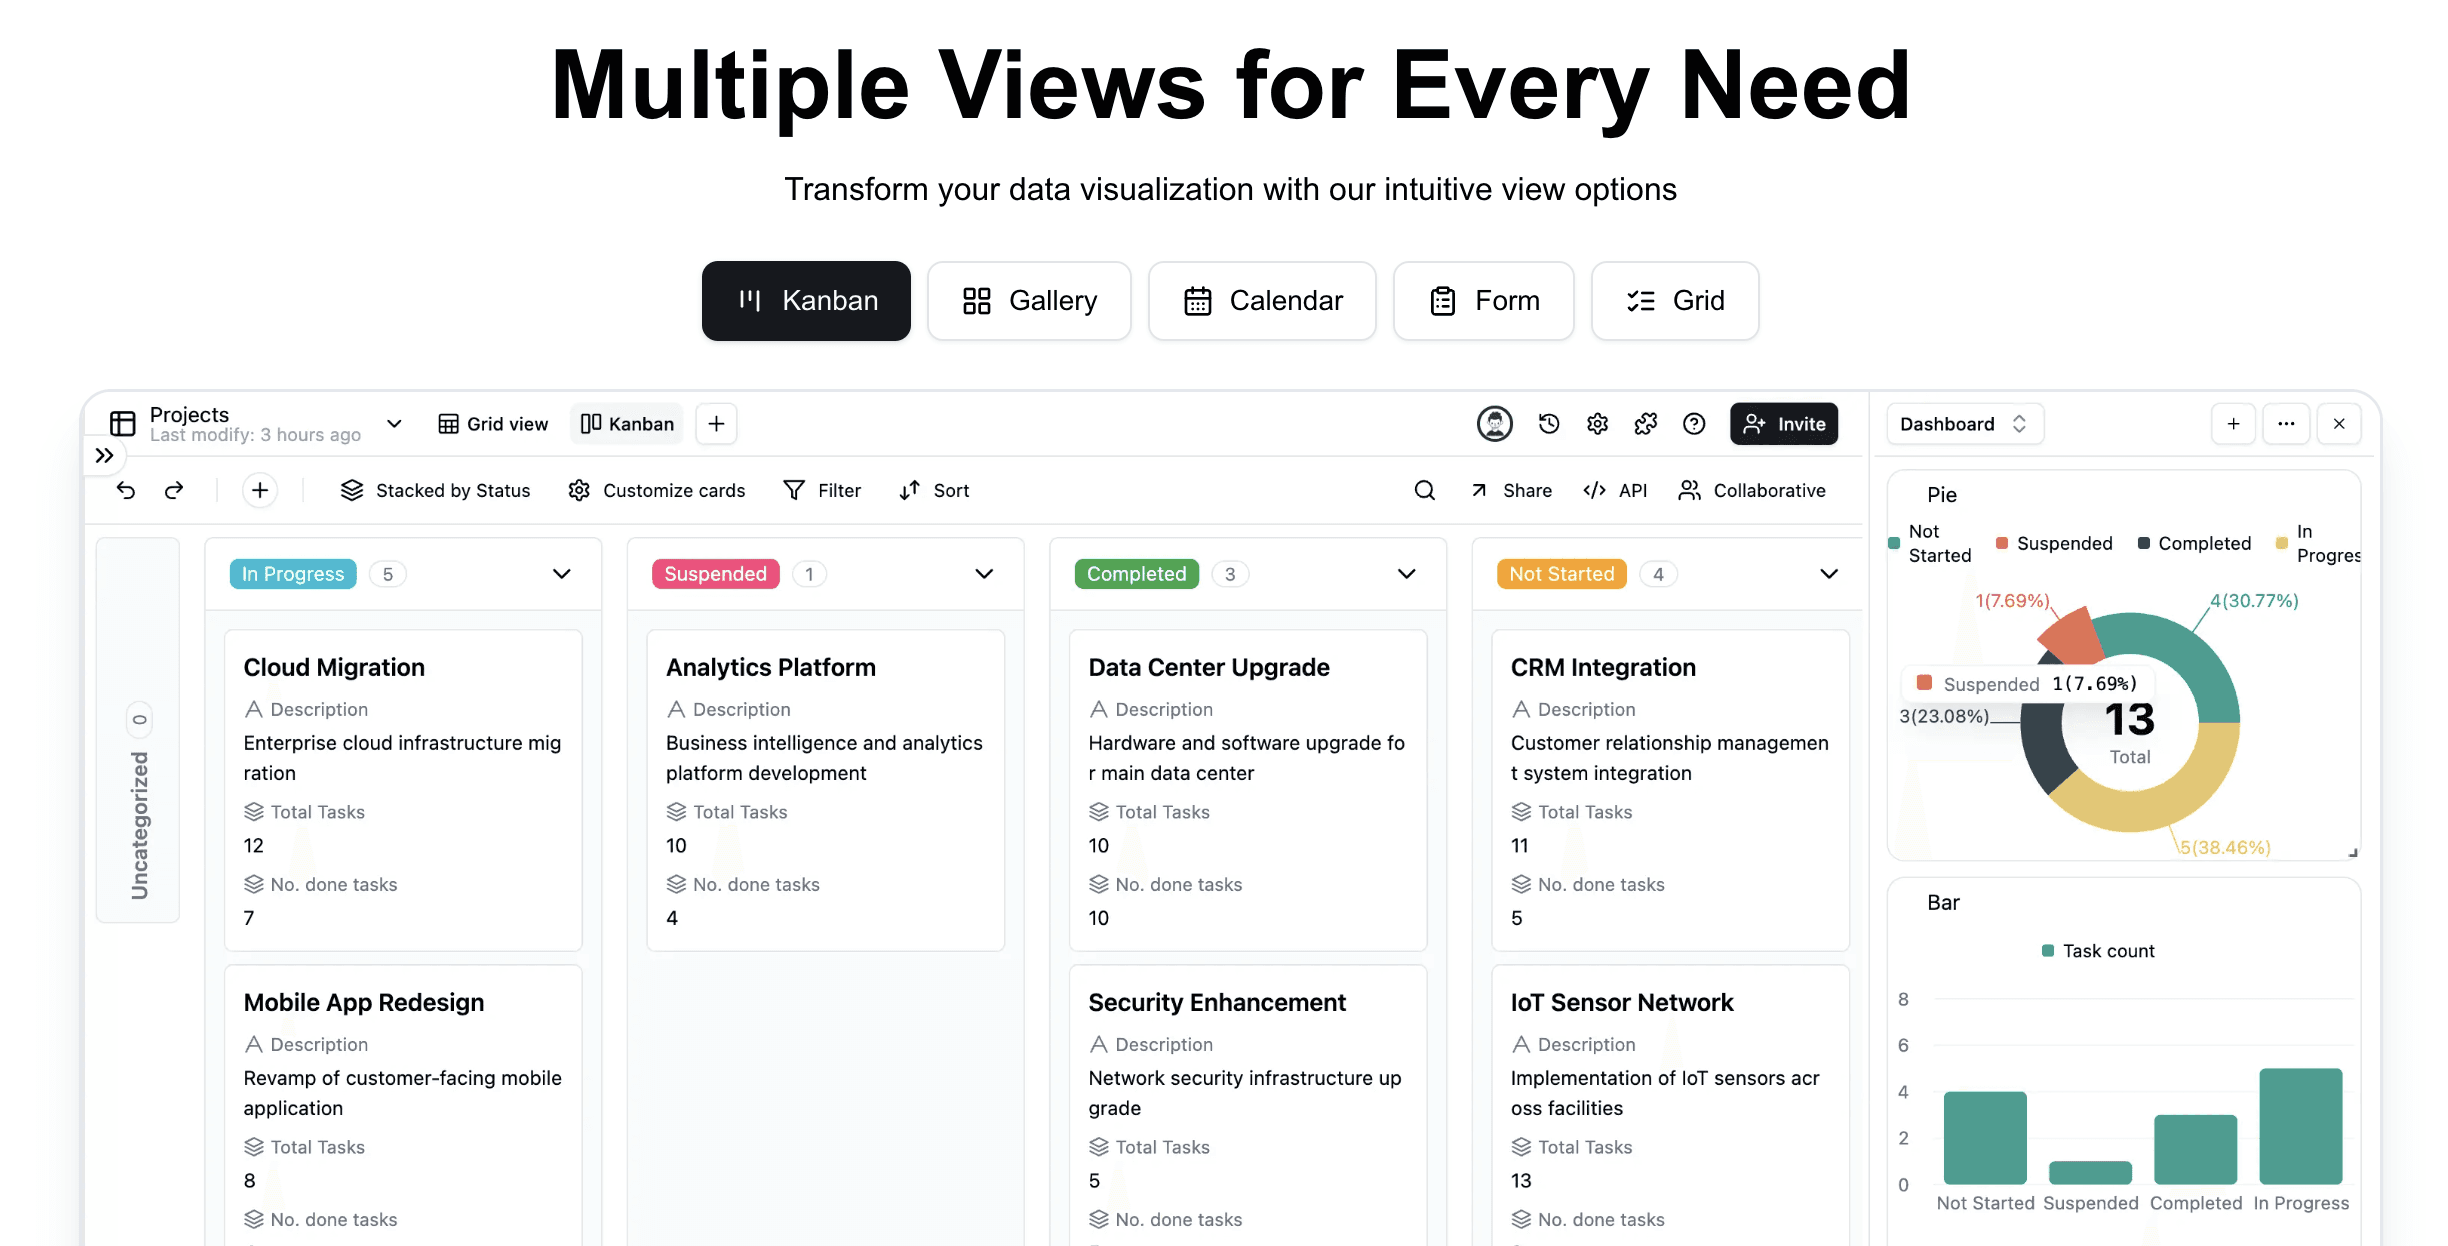This screenshot has height=1246, width=2448.
Task: Open the Cloud Migration card
Action: [334, 667]
